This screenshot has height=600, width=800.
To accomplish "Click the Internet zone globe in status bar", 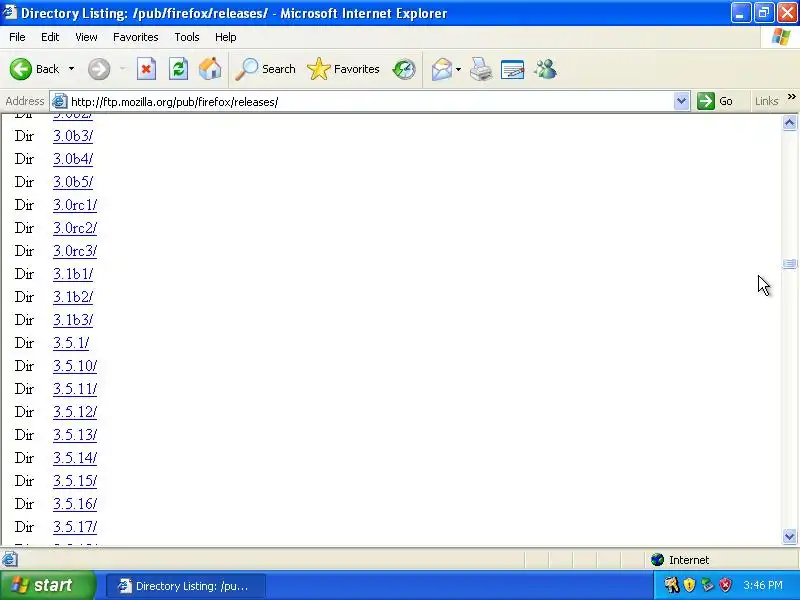I will tap(658, 560).
